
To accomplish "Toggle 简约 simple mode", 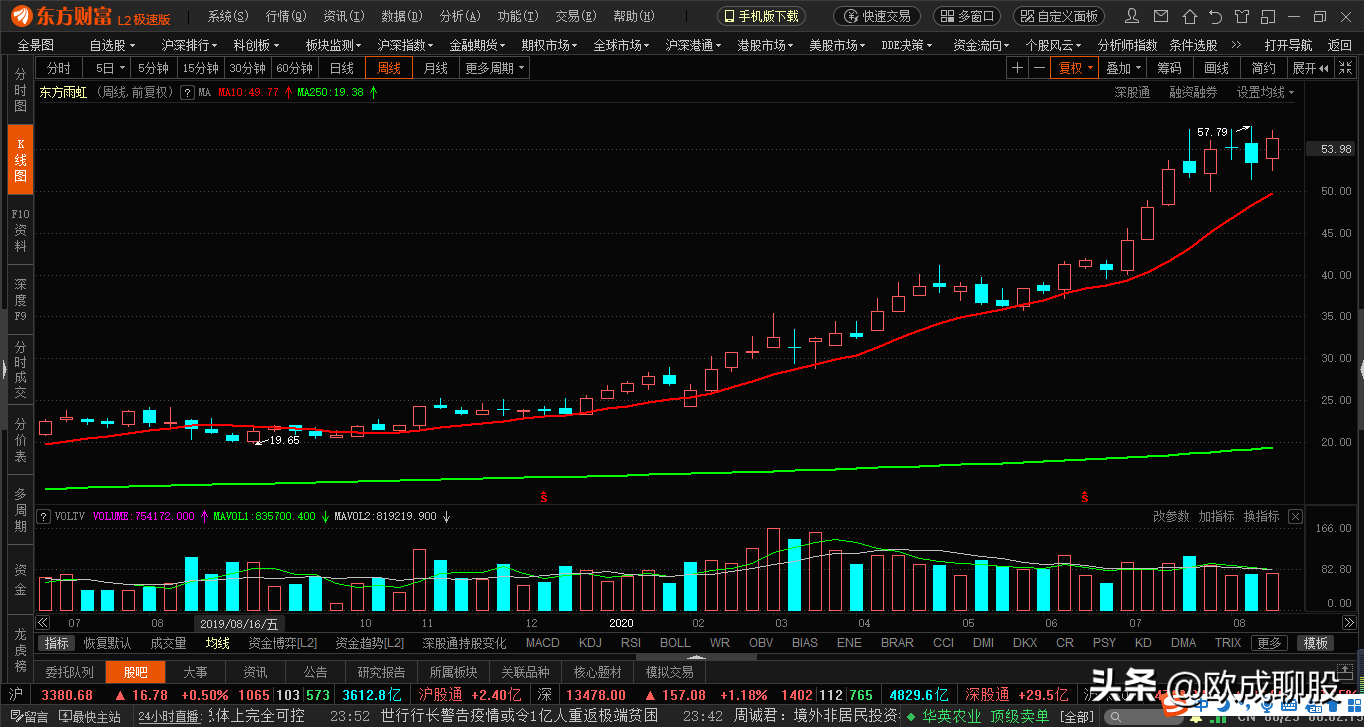I will [x=1264, y=68].
